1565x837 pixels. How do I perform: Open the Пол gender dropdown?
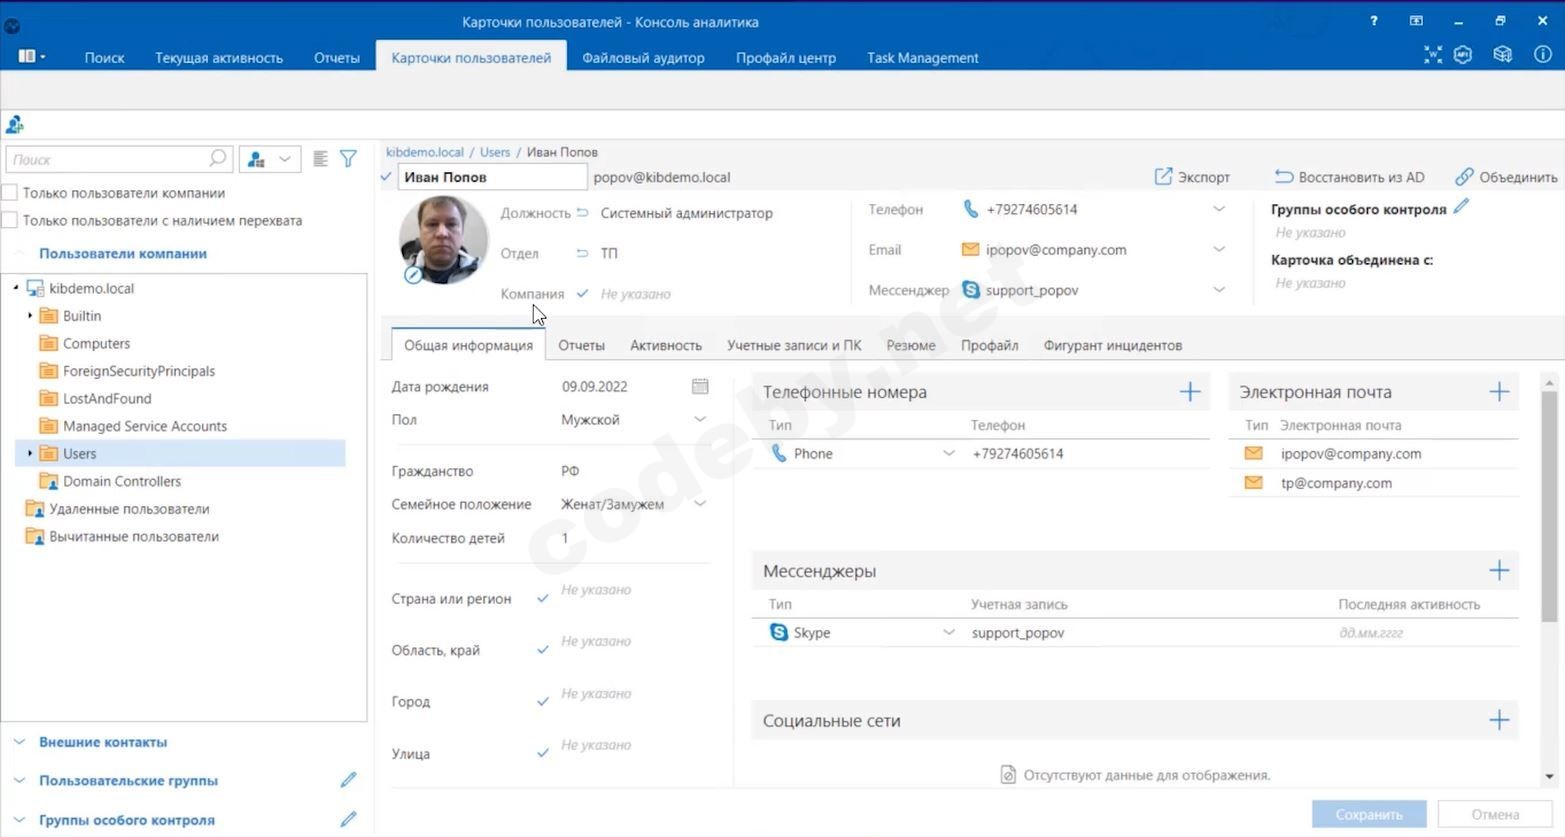tap(700, 420)
